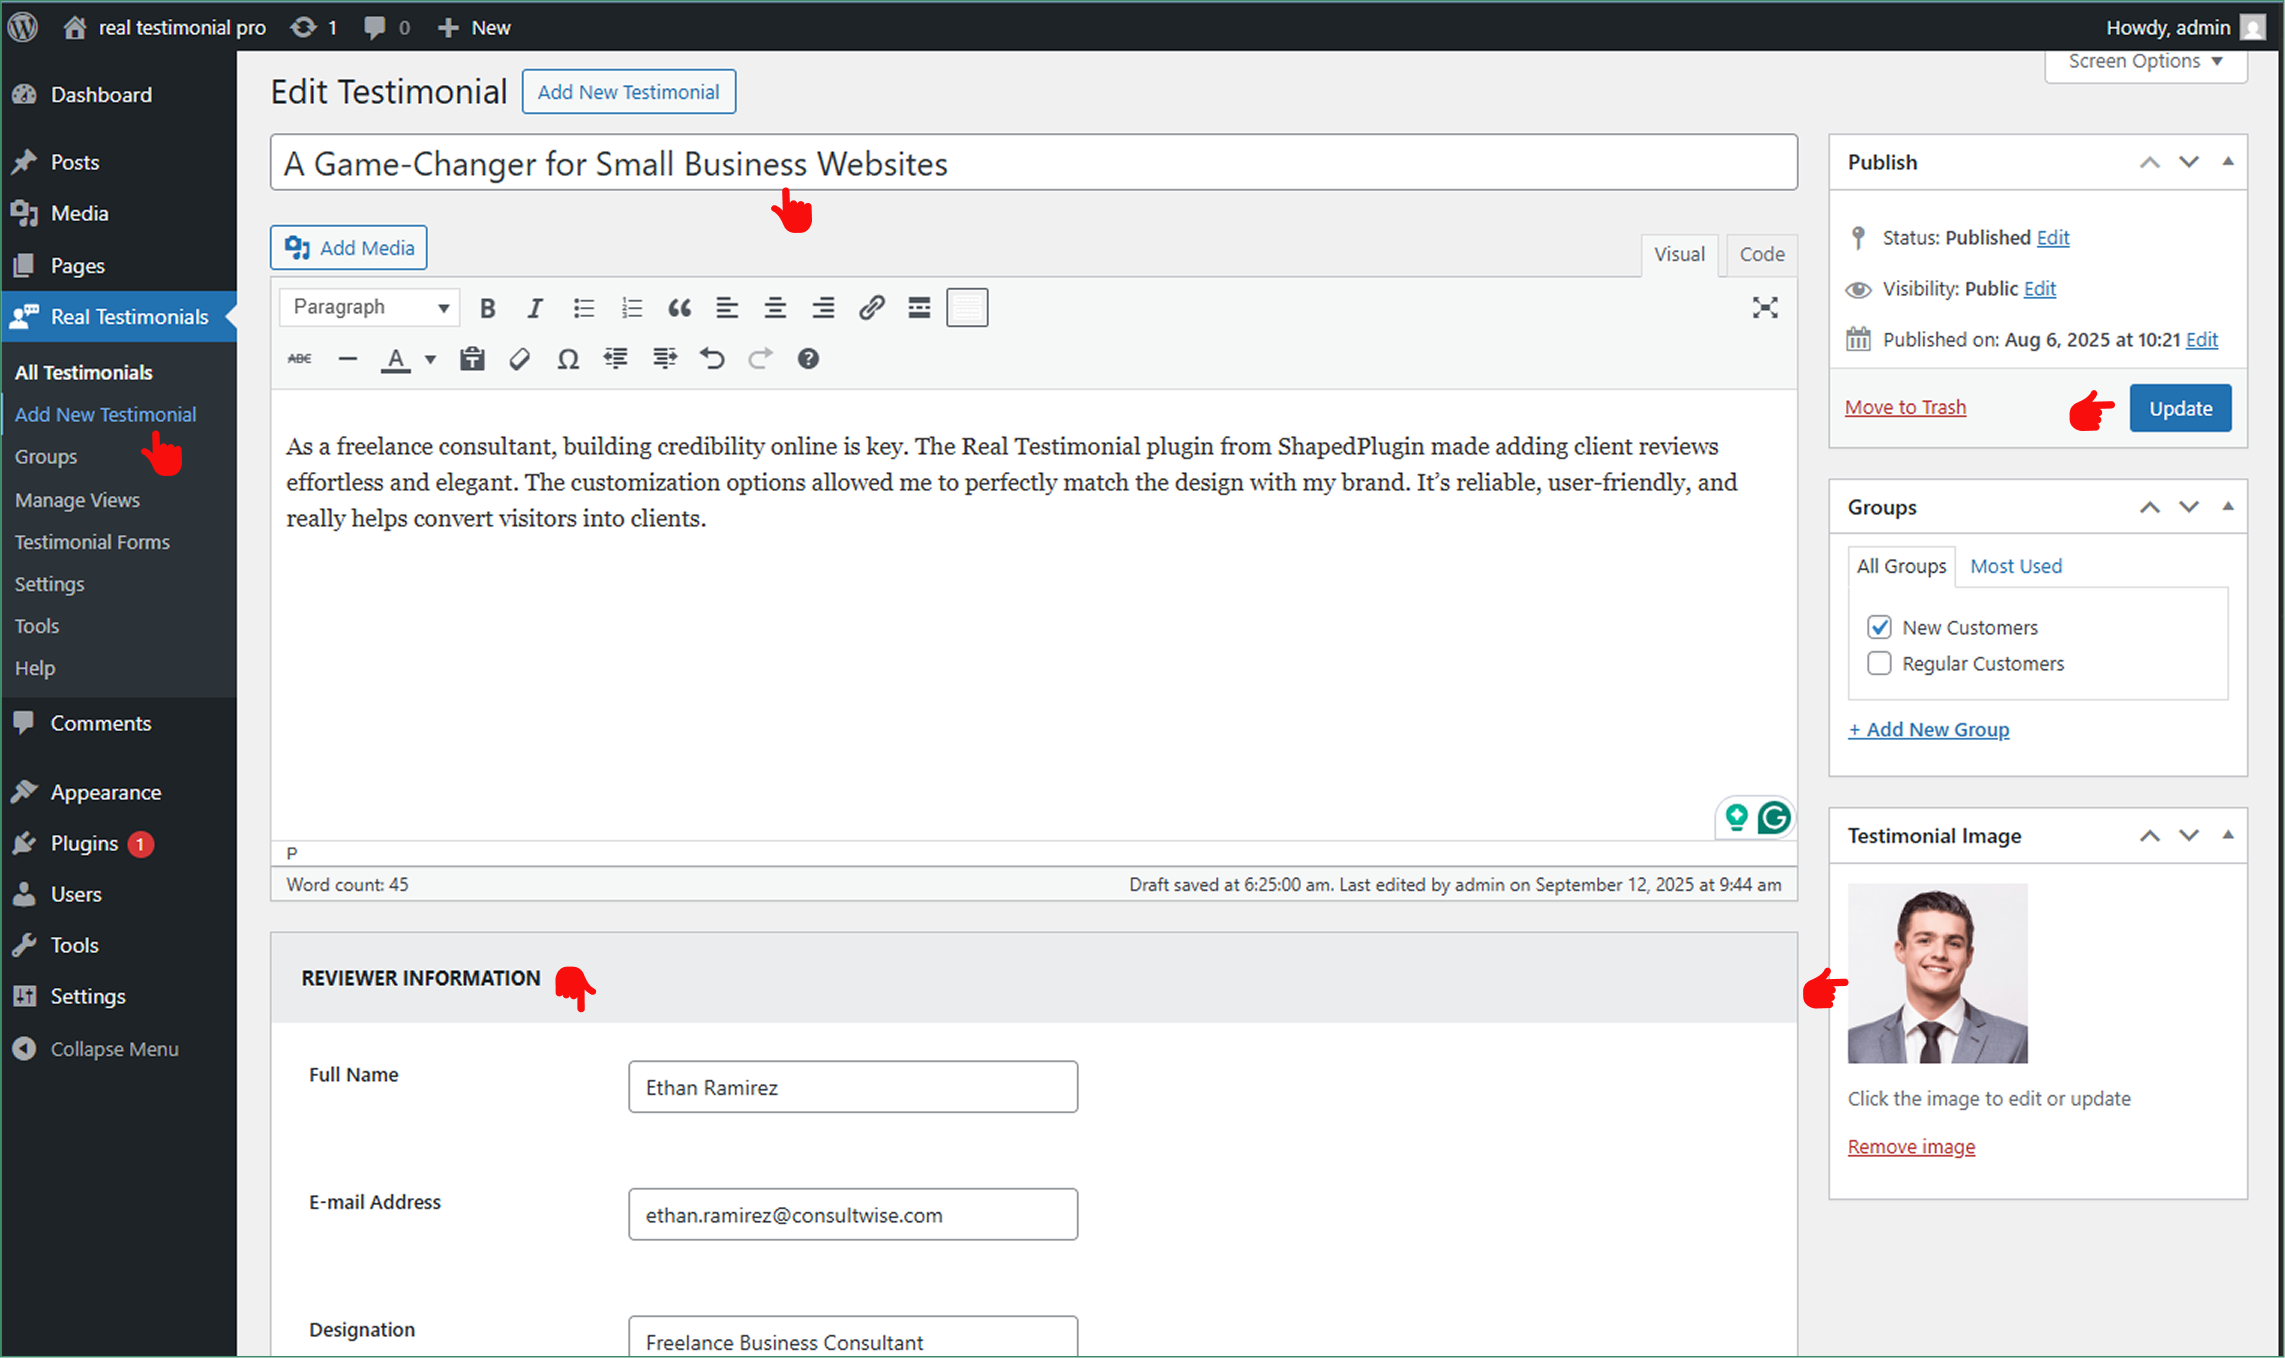Screen dimensions: 2285x1358
Task: Check the New Customers group checkbox
Action: [1879, 627]
